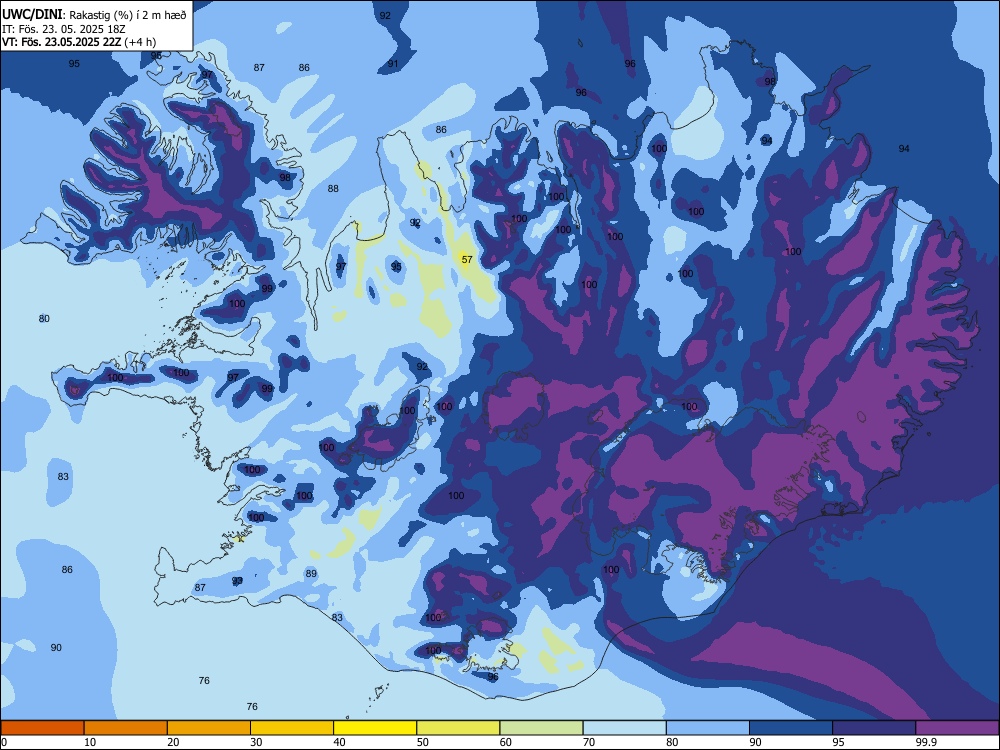Screen dimensions: 1000x750
Task: Click the '30' legend tick label
Action: tap(256, 742)
